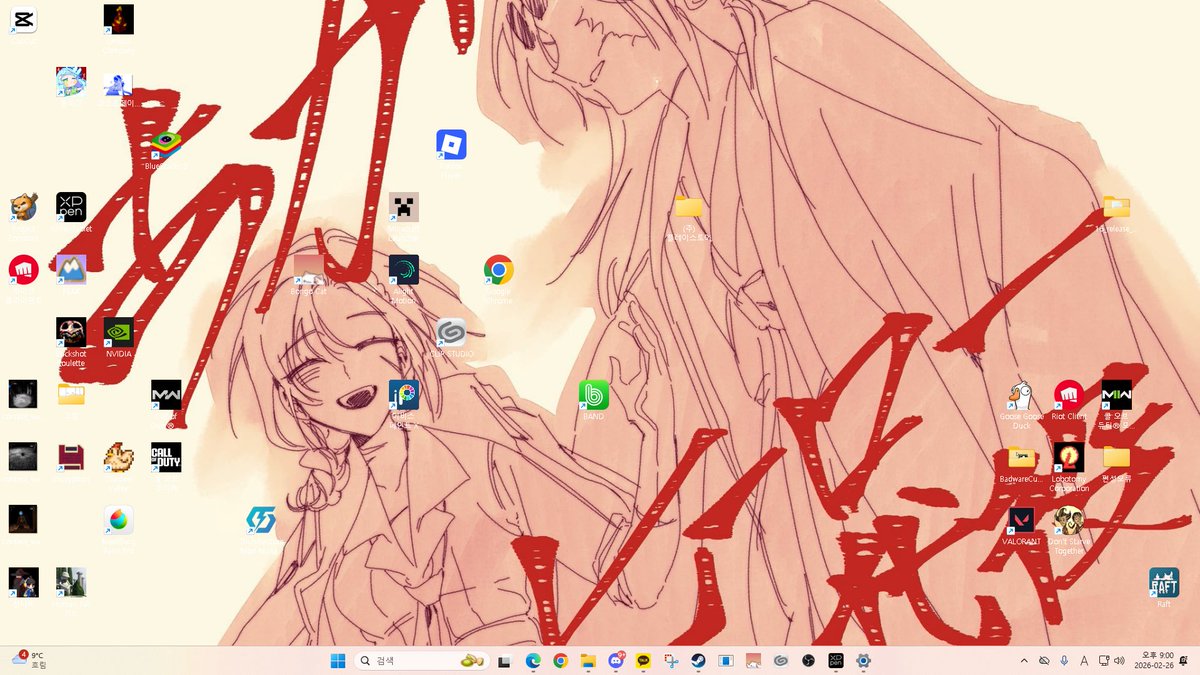Open the dark flame icon shortcut

pyautogui.click(x=118, y=20)
